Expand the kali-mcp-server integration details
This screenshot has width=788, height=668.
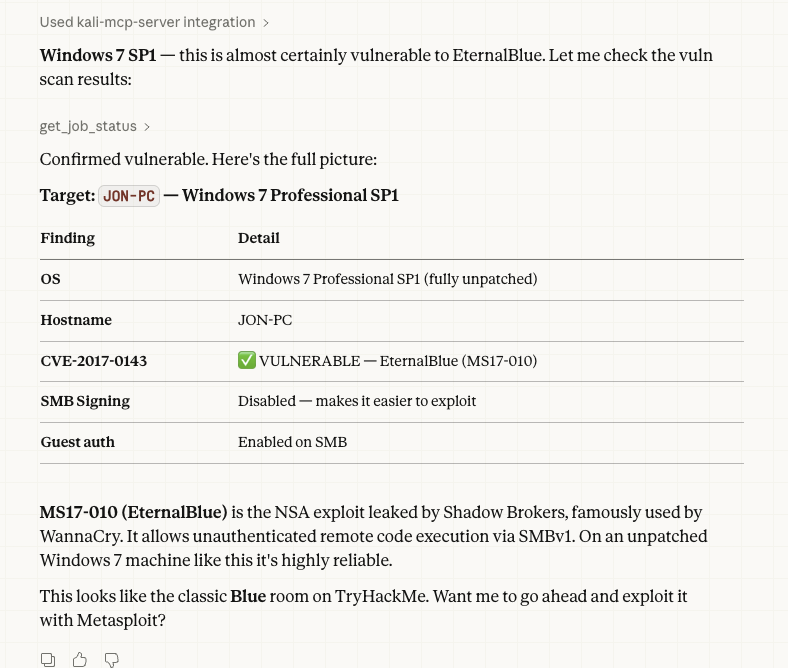pyautogui.click(x=154, y=22)
